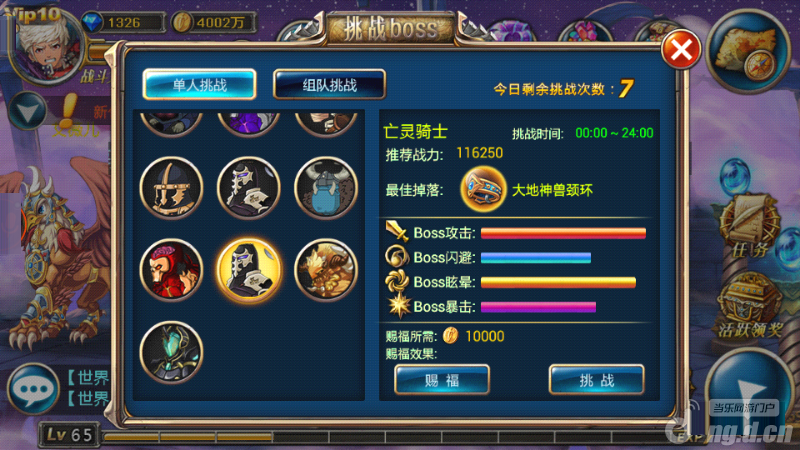Click the 挑战 challenge button
The width and height of the screenshot is (800, 450).
(x=596, y=380)
